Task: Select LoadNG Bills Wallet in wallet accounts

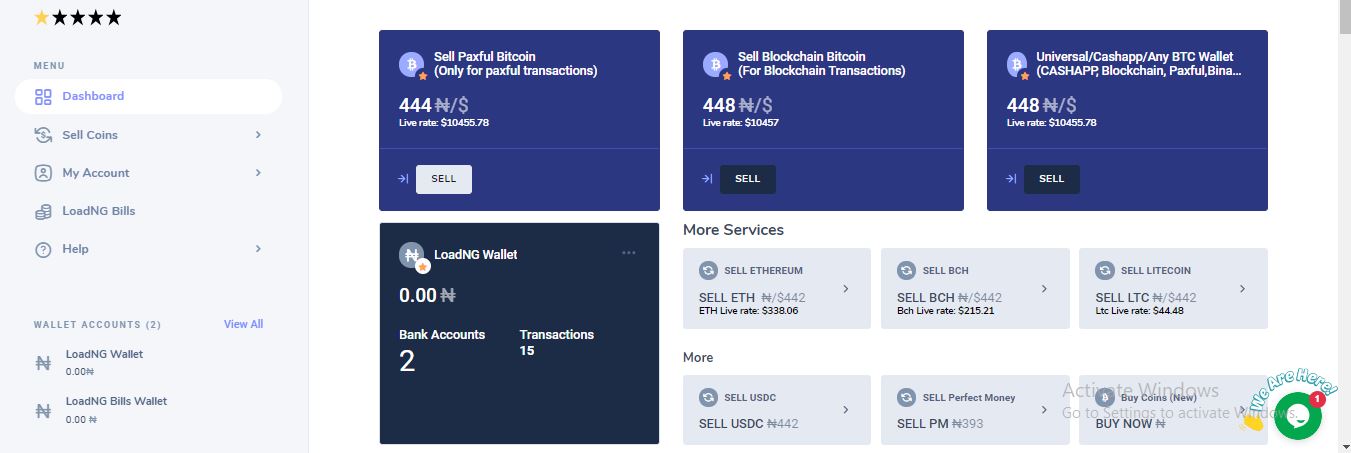Action: pyautogui.click(x=116, y=409)
